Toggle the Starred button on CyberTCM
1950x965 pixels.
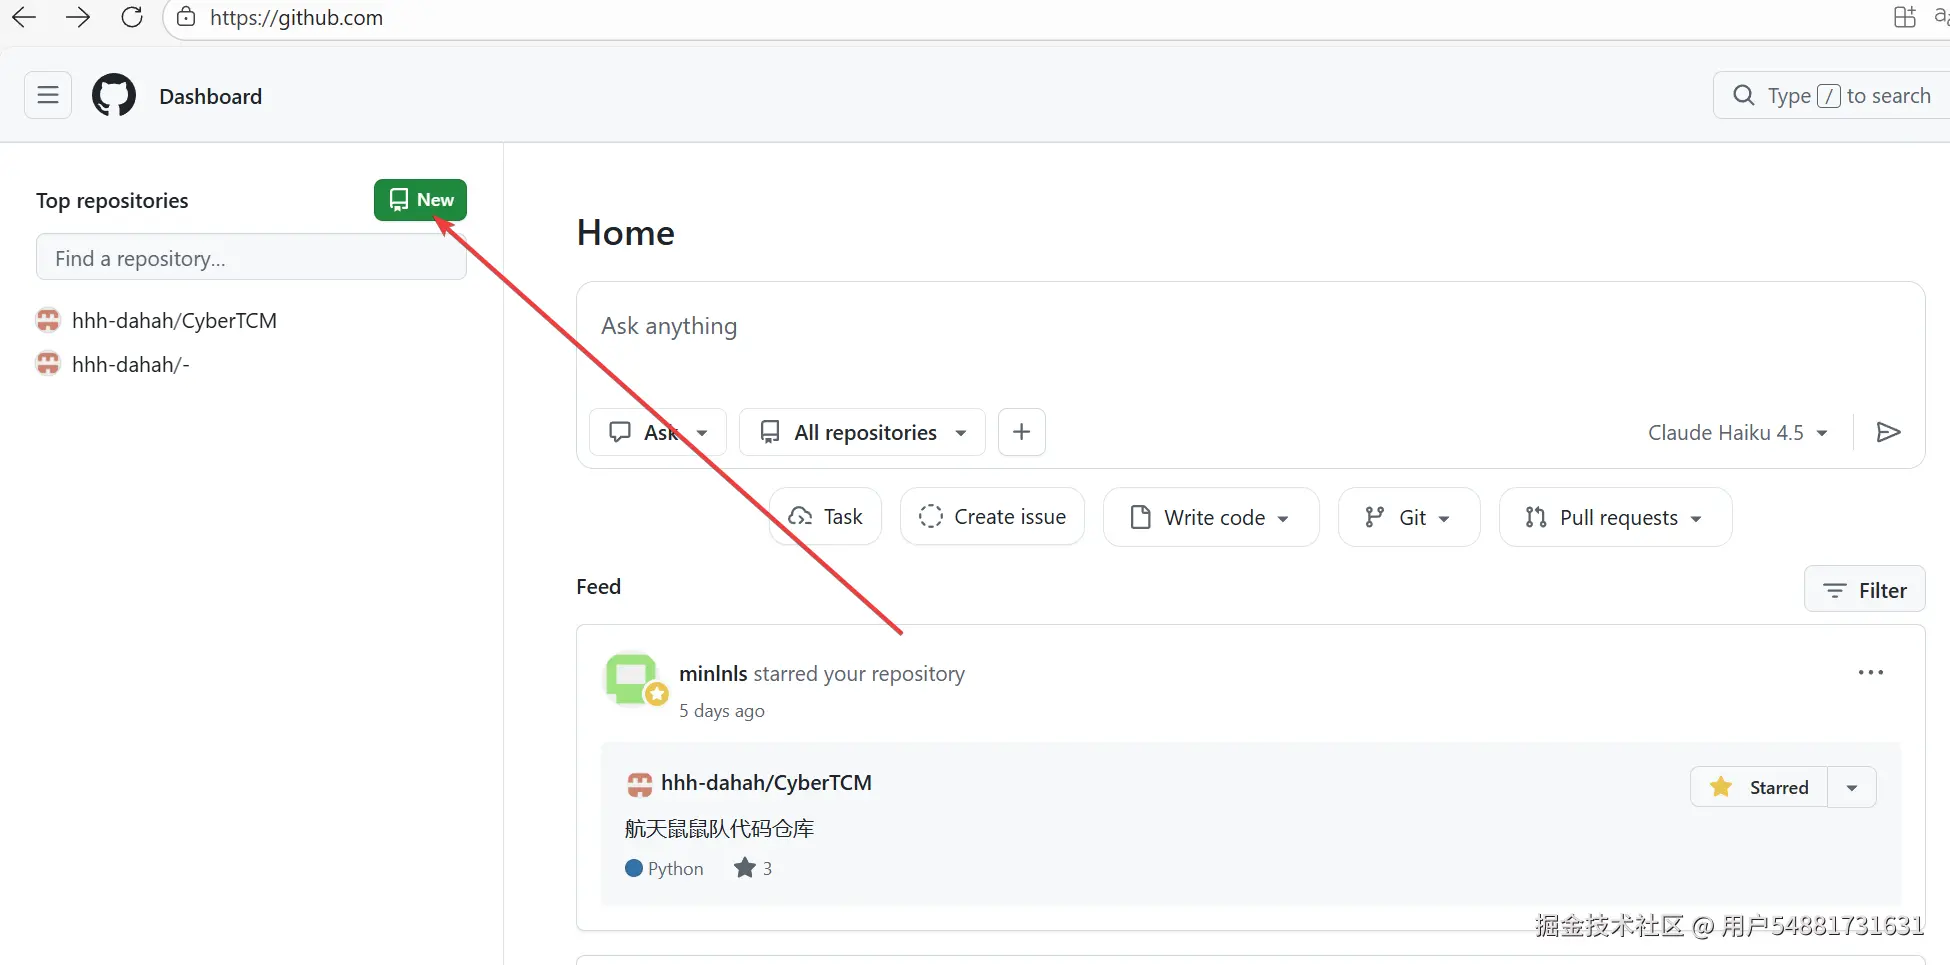pyautogui.click(x=1760, y=787)
